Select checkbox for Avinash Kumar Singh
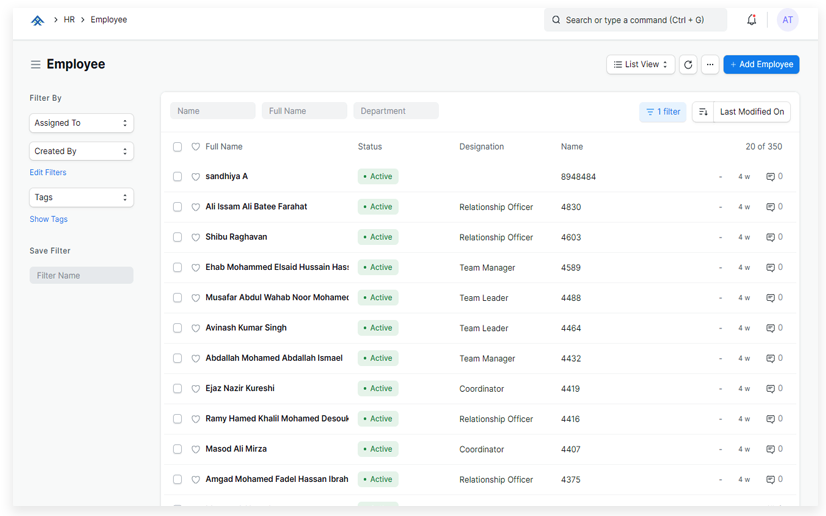This screenshot has width=826, height=516. [177, 328]
